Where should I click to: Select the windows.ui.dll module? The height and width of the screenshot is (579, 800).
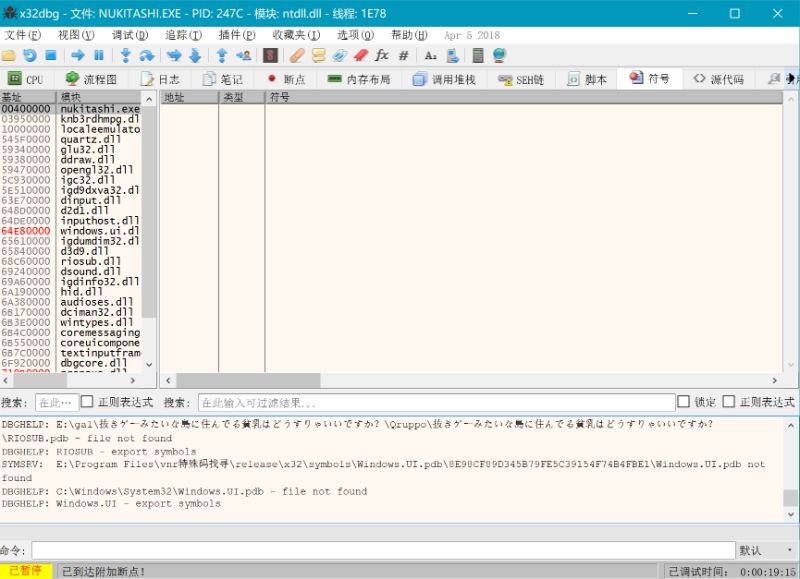pos(99,231)
